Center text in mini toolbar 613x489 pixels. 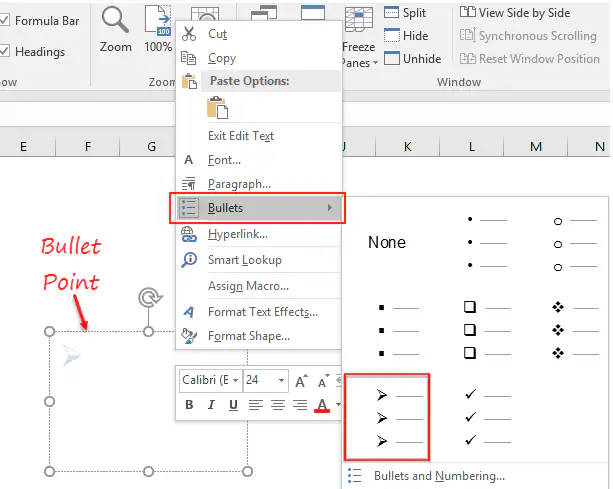(x=278, y=405)
